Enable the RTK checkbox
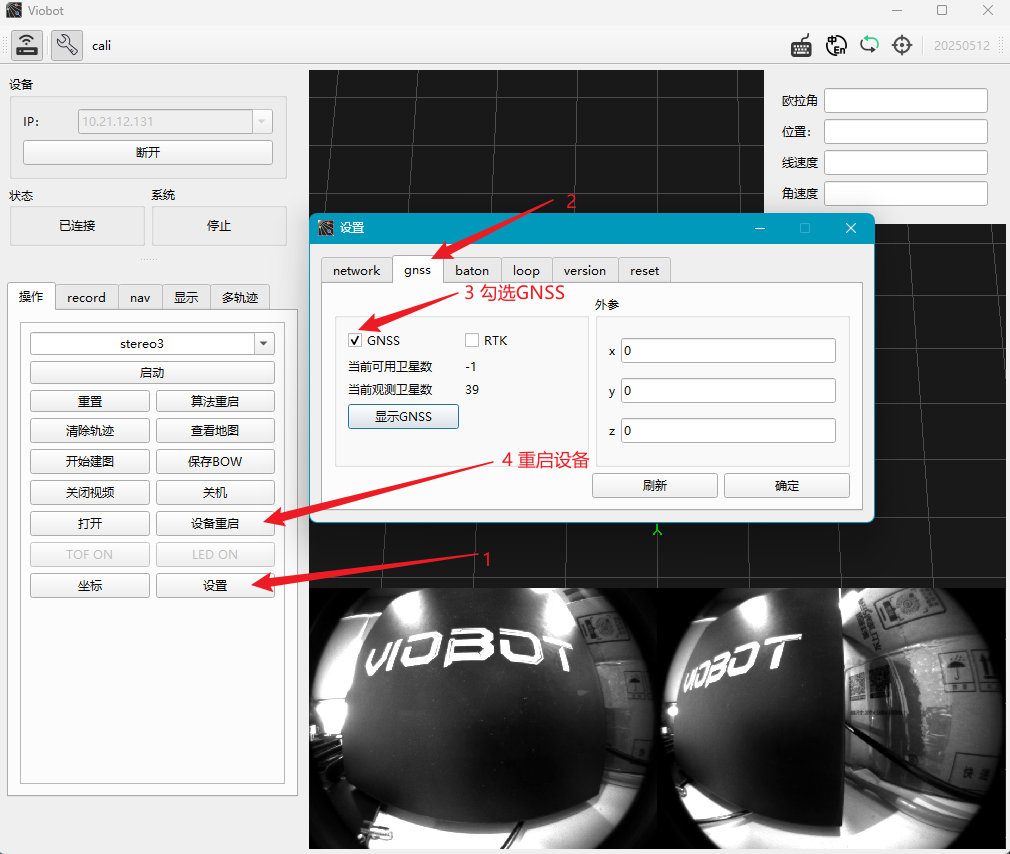Screen dimensions: 1010x854 pyautogui.click(x=472, y=340)
